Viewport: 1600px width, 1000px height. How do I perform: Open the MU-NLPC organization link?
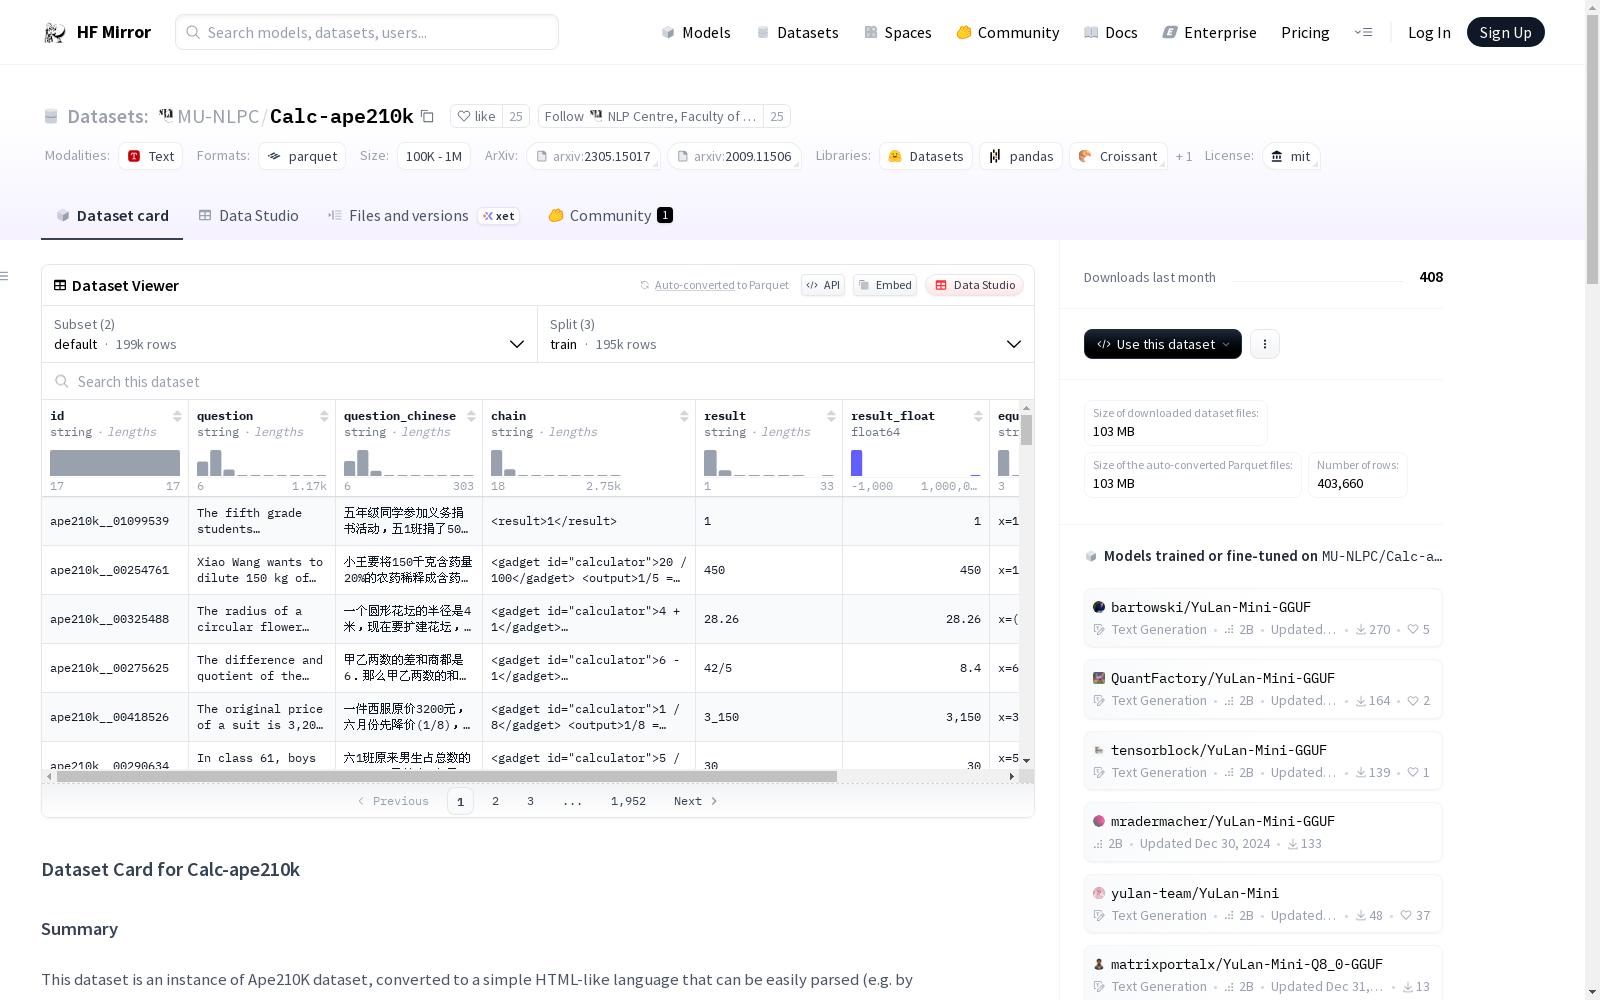218,116
